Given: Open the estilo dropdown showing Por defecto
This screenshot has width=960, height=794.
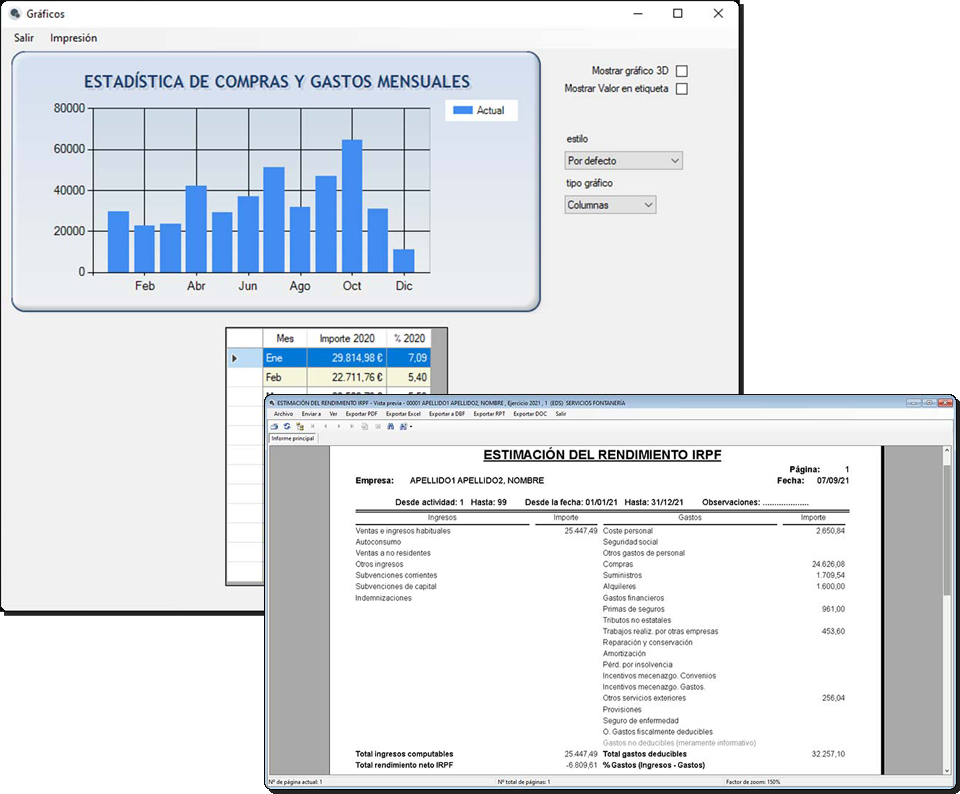Looking at the screenshot, I should 623,160.
